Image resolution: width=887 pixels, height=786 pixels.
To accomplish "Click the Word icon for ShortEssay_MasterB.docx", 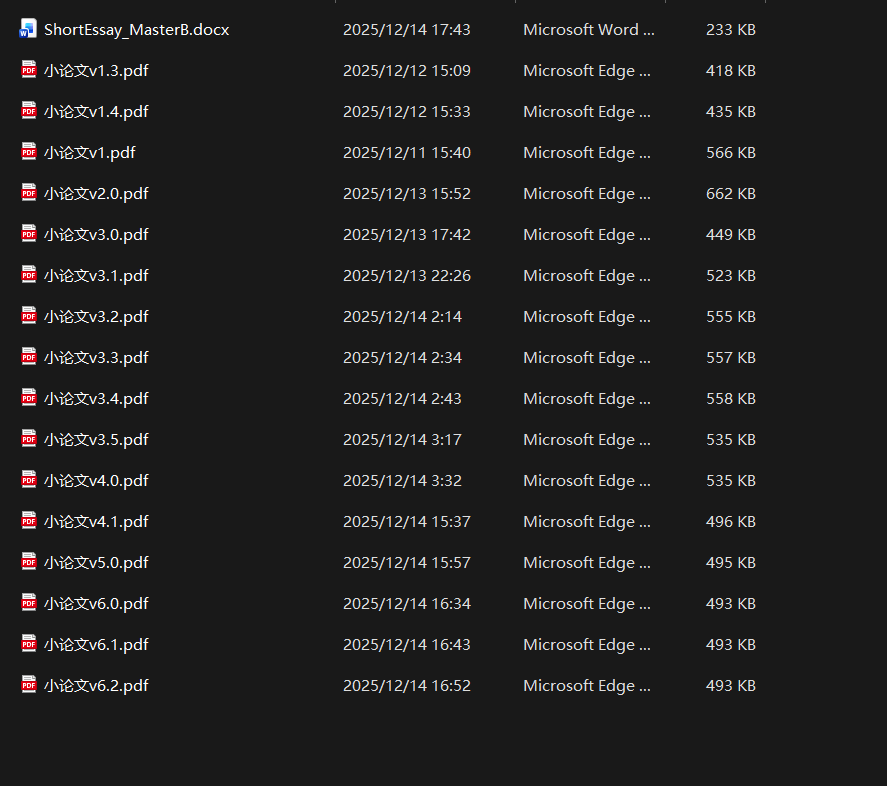I will (28, 29).
